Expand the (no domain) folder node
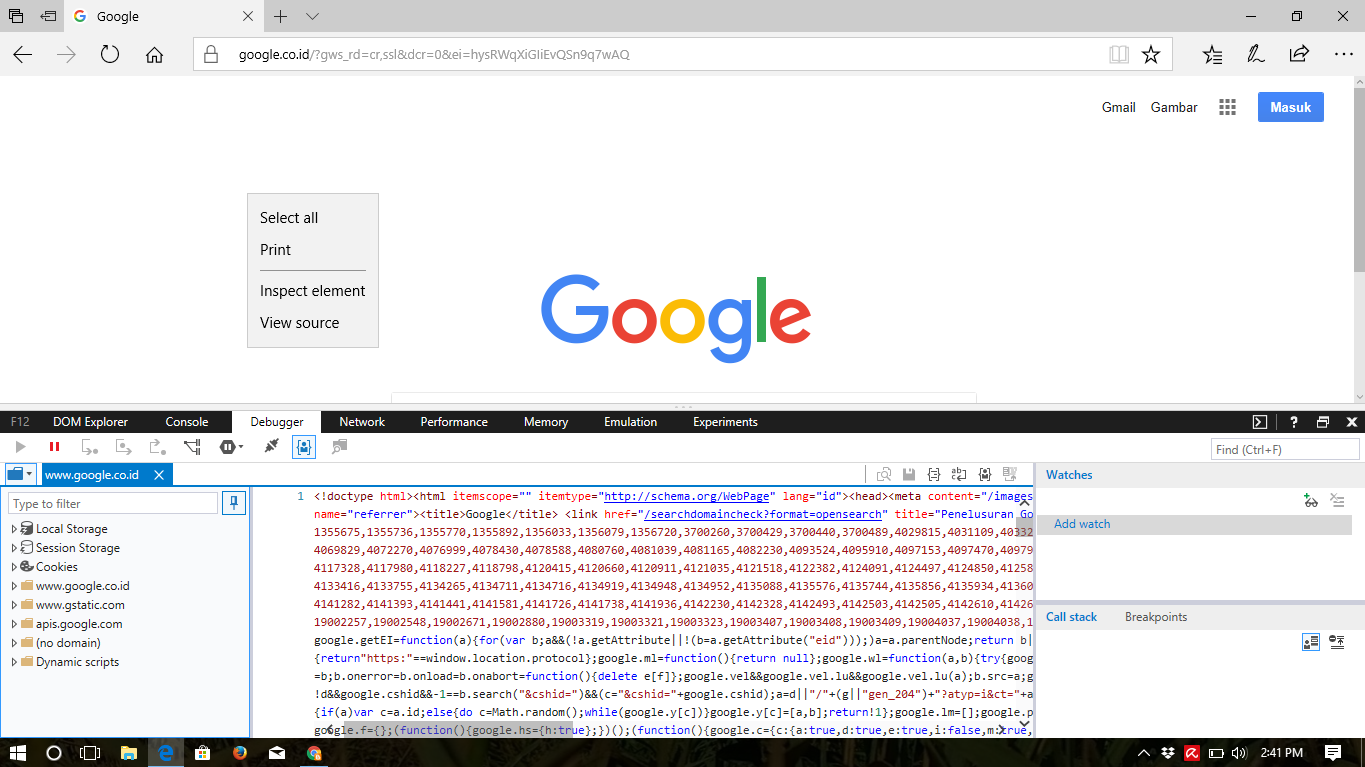 (x=14, y=643)
